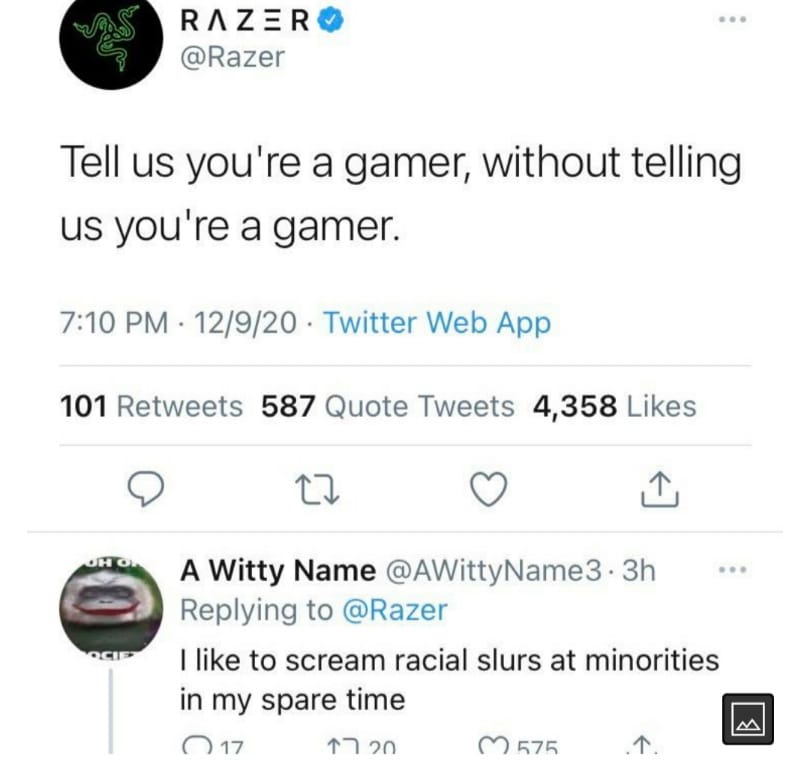Screen dimensions: 810x760
Task: Click the image icon at the bottom right
Action: 747,719
